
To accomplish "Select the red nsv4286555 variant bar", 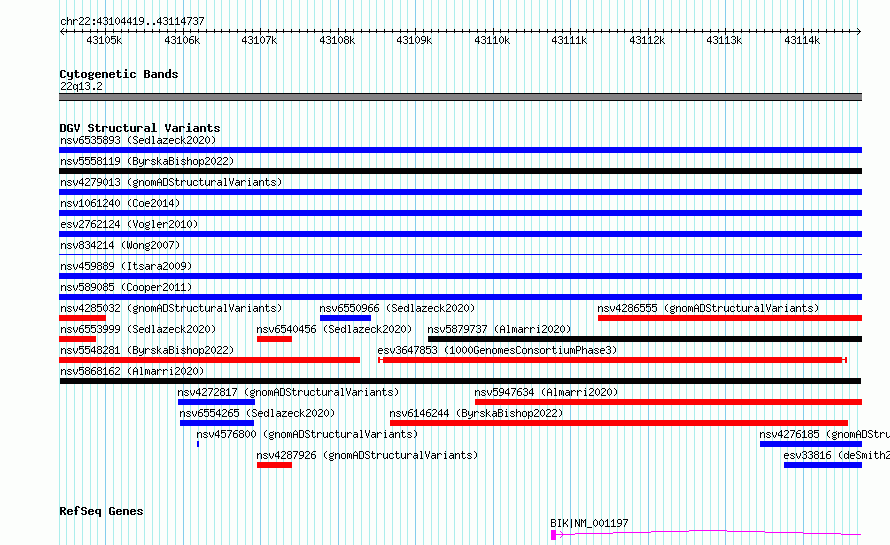I will (x=730, y=318).
